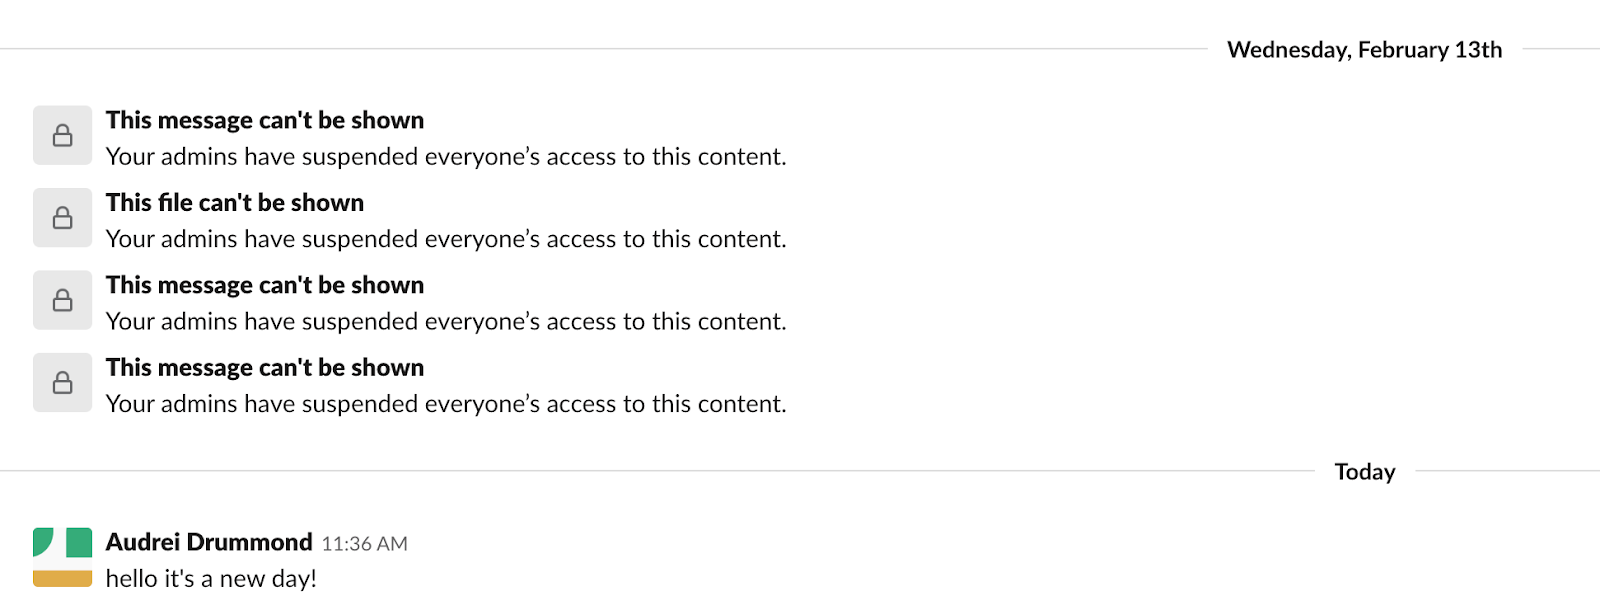Screen dimensions: 1600x610
Task: Click the last "This message can't be shown" heading
Action: point(265,368)
